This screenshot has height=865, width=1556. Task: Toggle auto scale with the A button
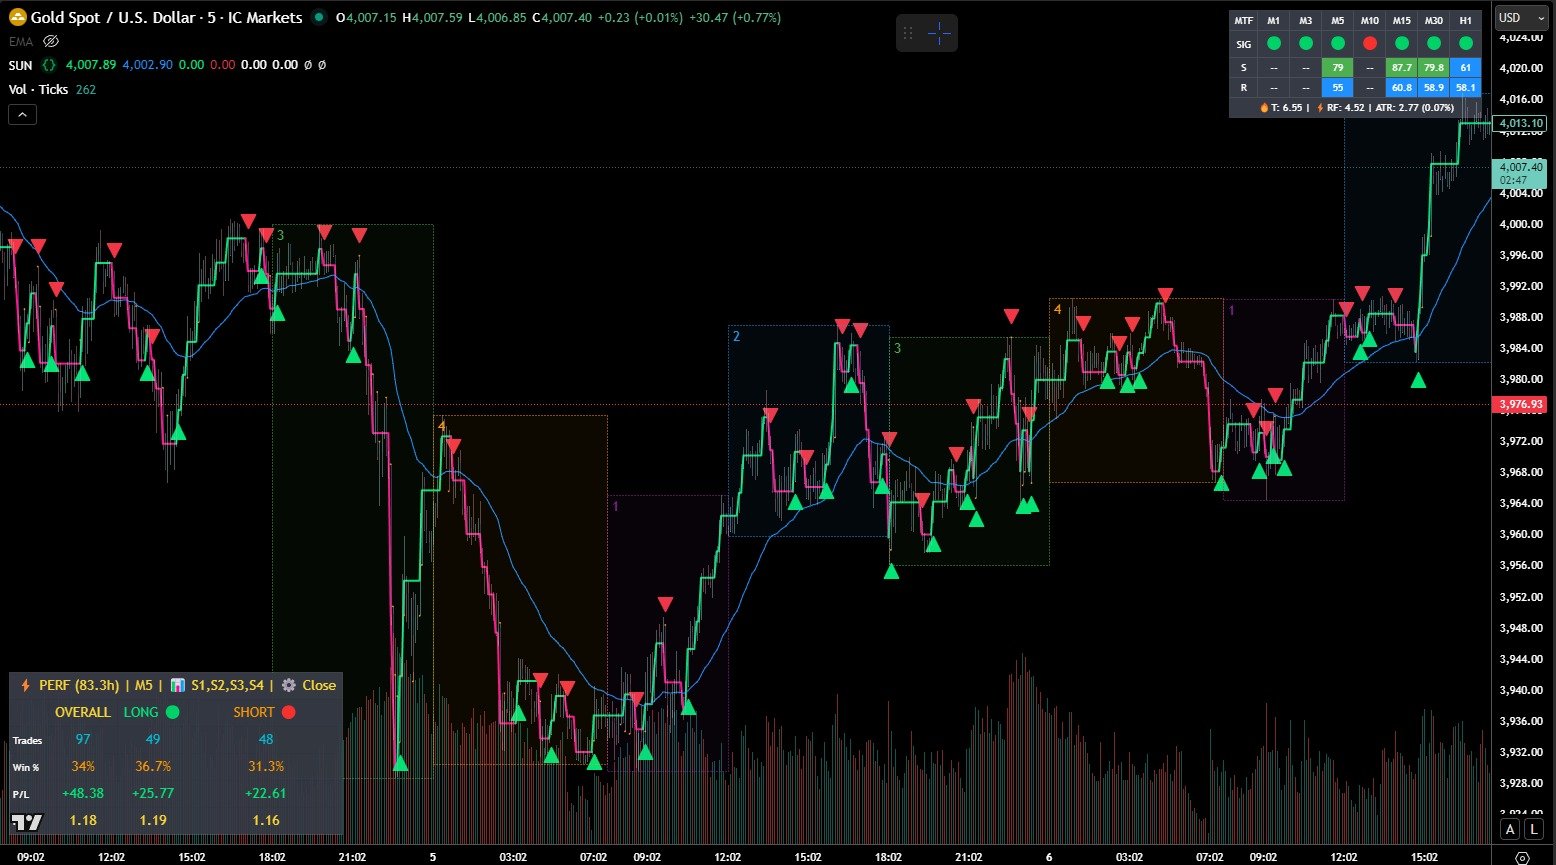(x=1510, y=829)
